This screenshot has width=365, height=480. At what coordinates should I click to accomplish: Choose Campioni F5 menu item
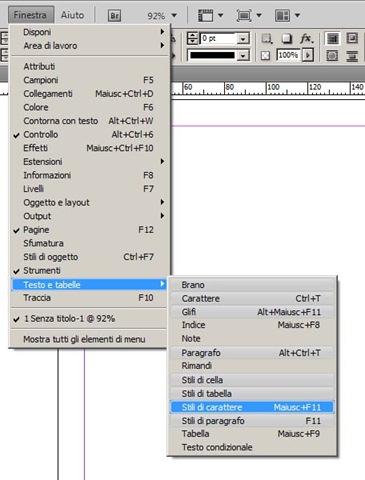(x=91, y=80)
